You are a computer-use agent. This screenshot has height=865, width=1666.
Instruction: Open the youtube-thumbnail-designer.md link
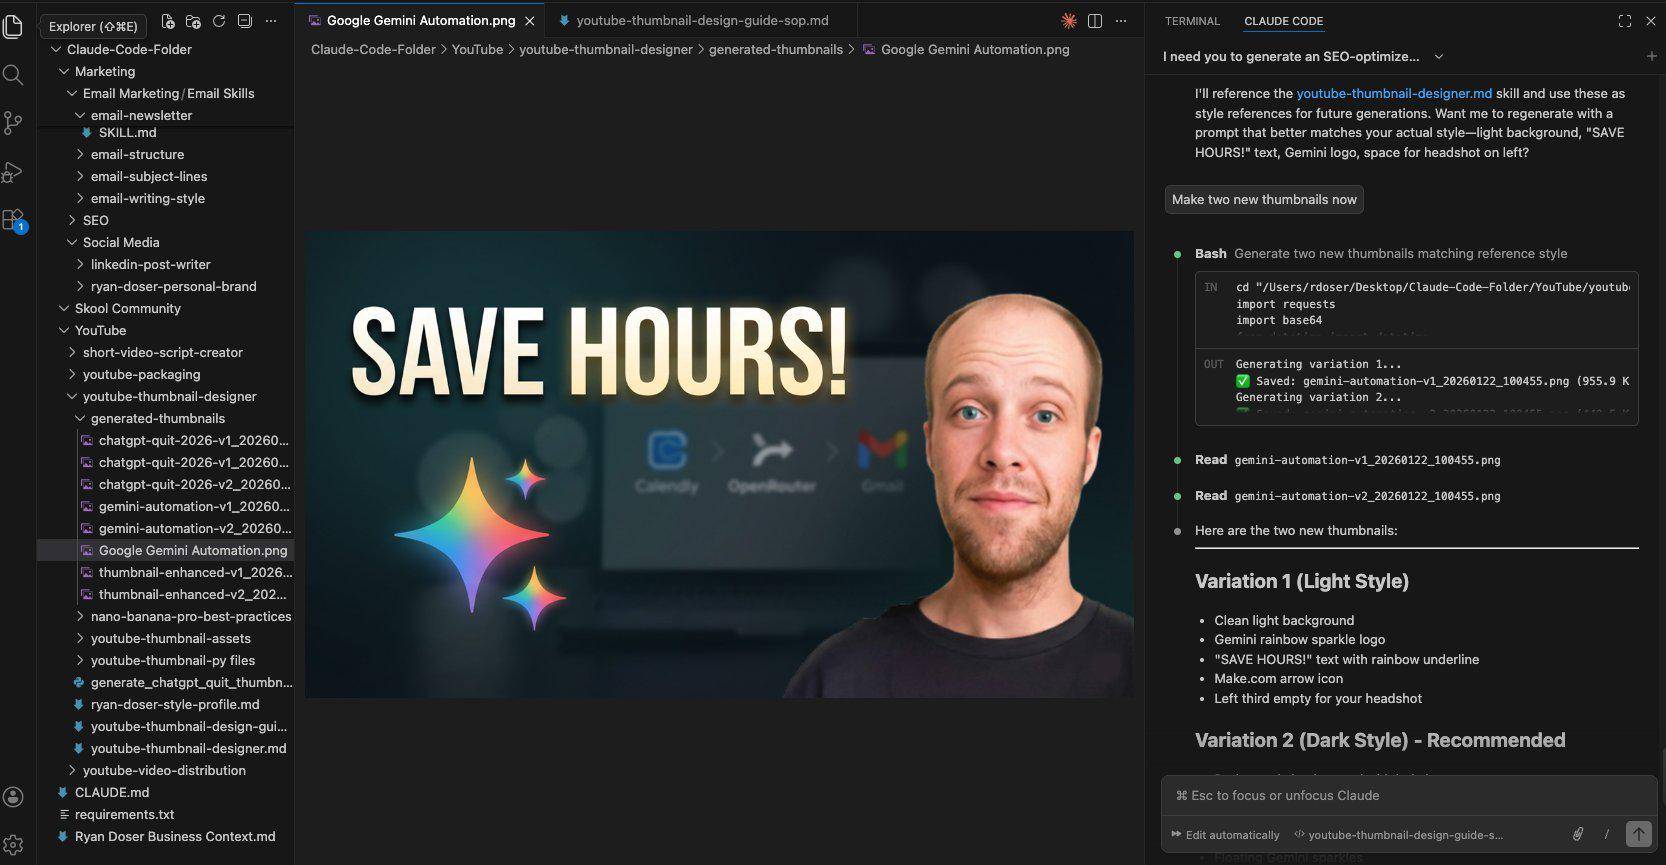(x=1393, y=93)
